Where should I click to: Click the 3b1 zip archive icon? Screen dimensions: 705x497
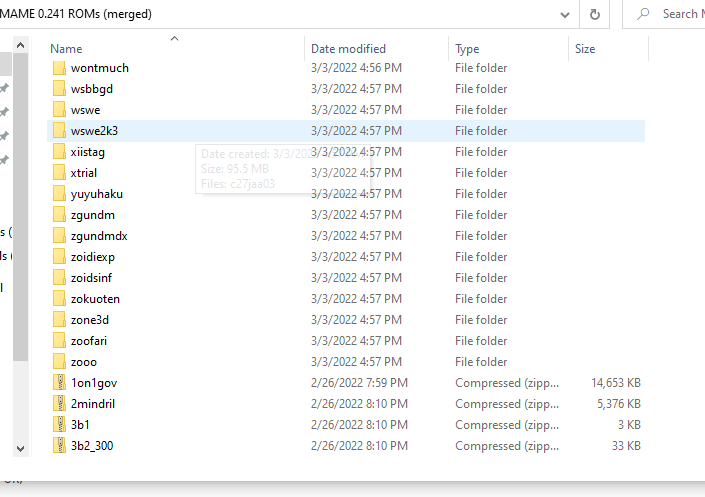(59, 425)
